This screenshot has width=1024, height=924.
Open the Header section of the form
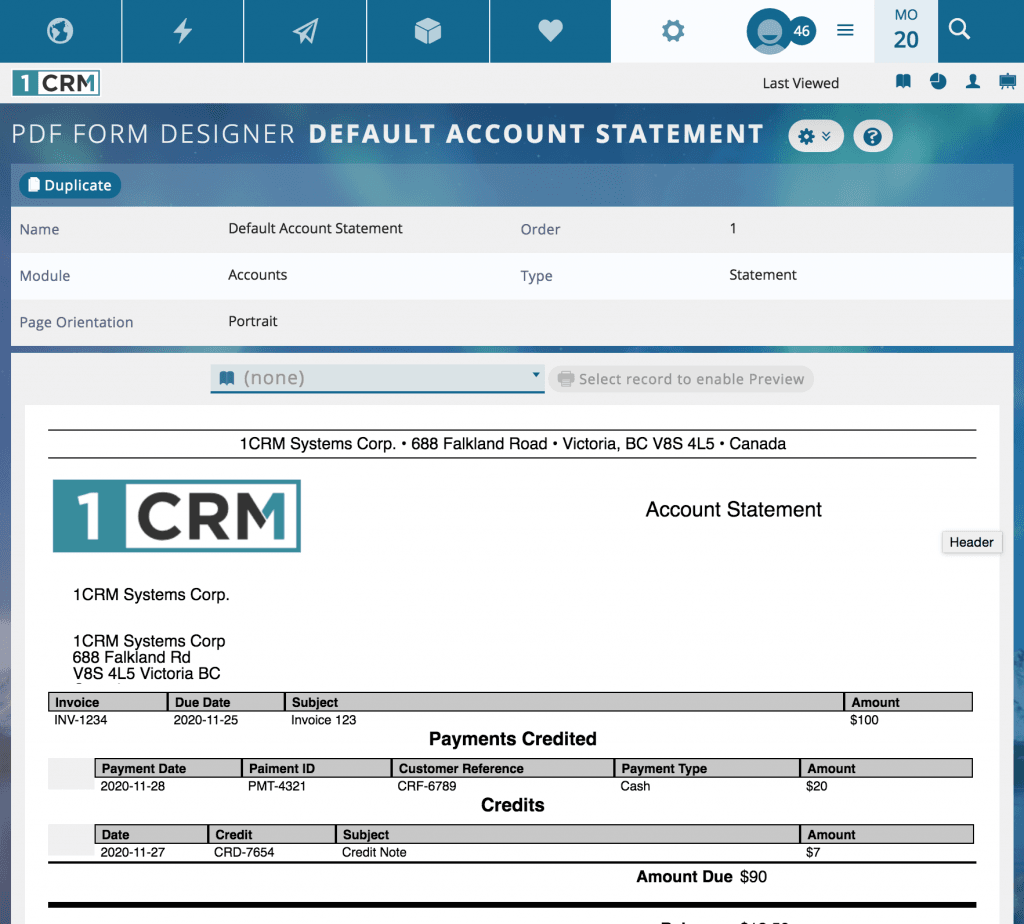click(x=971, y=541)
